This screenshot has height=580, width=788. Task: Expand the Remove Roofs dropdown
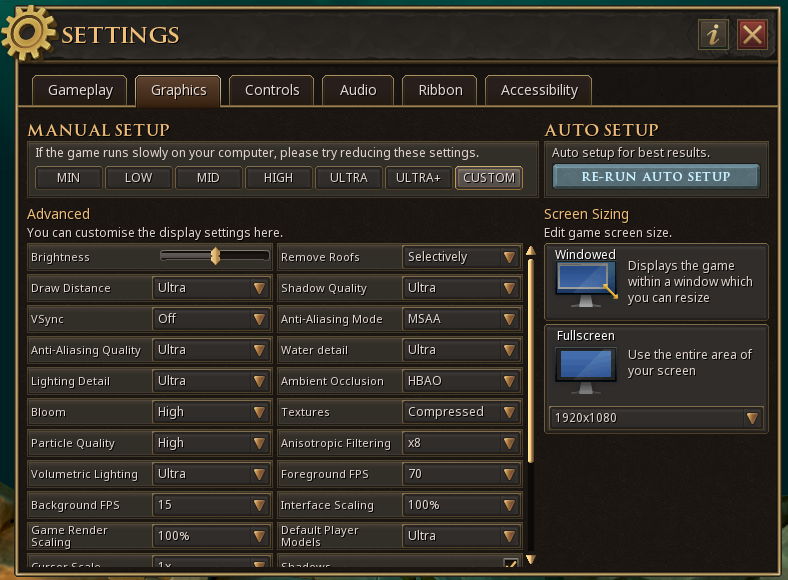[x=461, y=257]
